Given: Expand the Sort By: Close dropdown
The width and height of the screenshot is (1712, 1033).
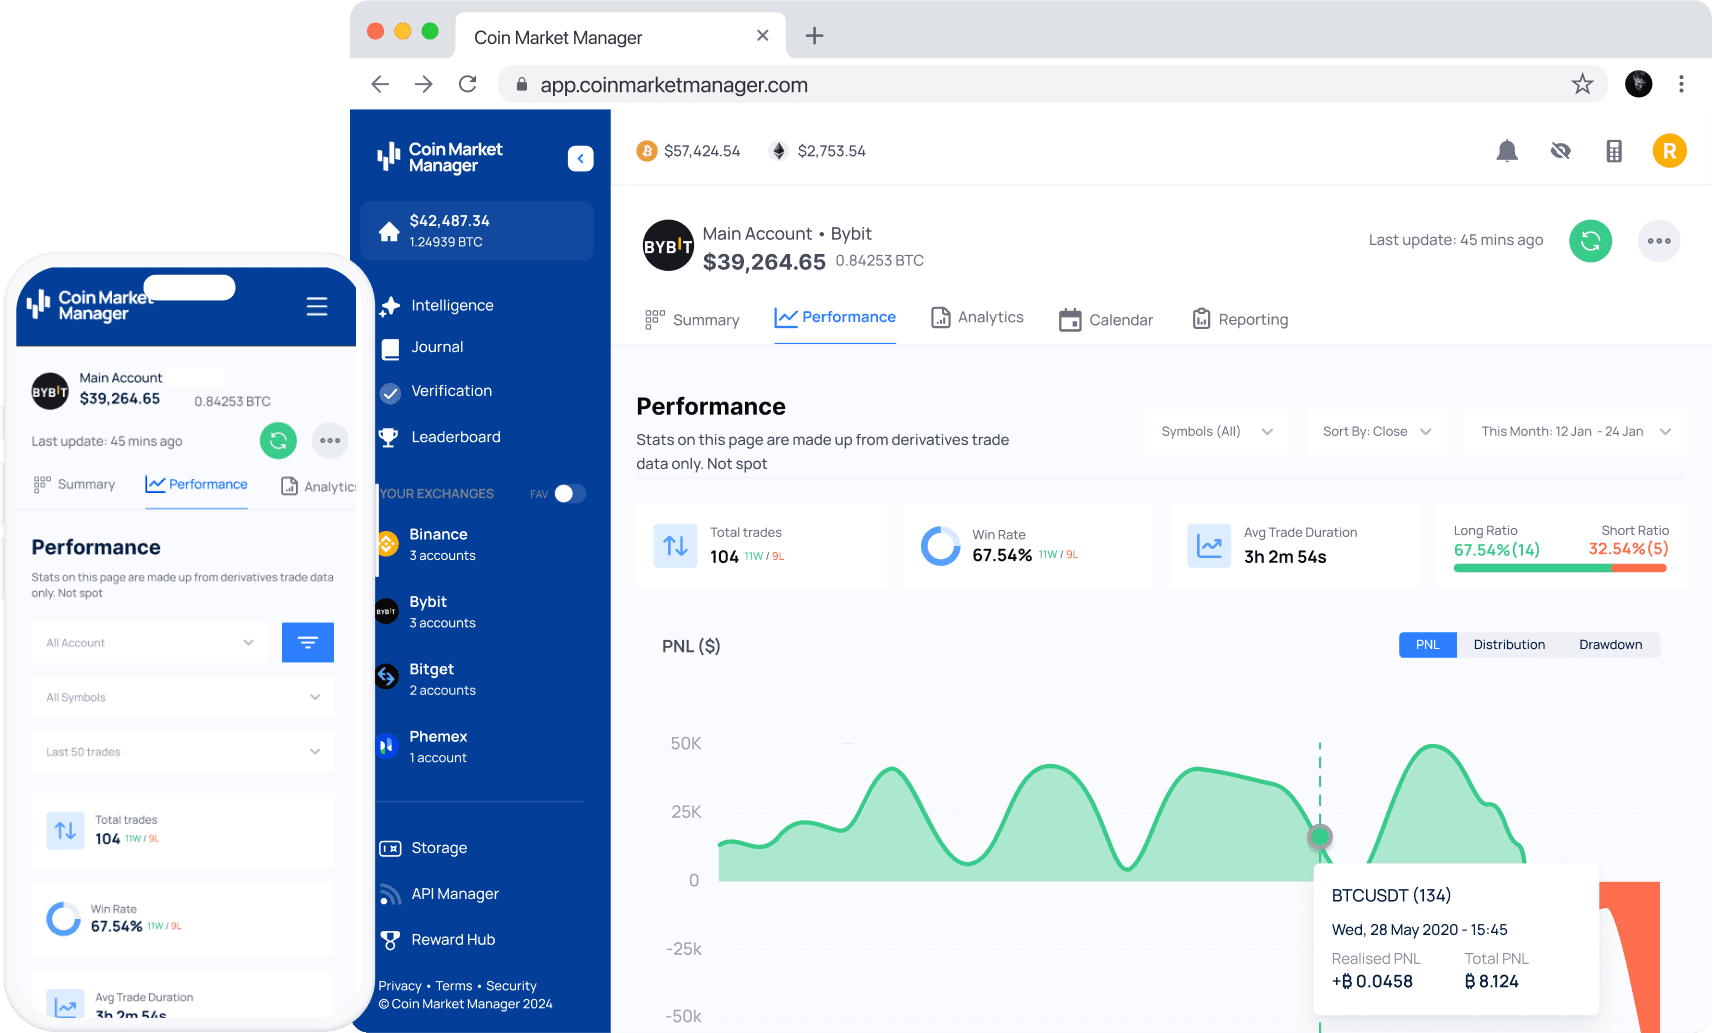Looking at the screenshot, I should tap(1376, 432).
